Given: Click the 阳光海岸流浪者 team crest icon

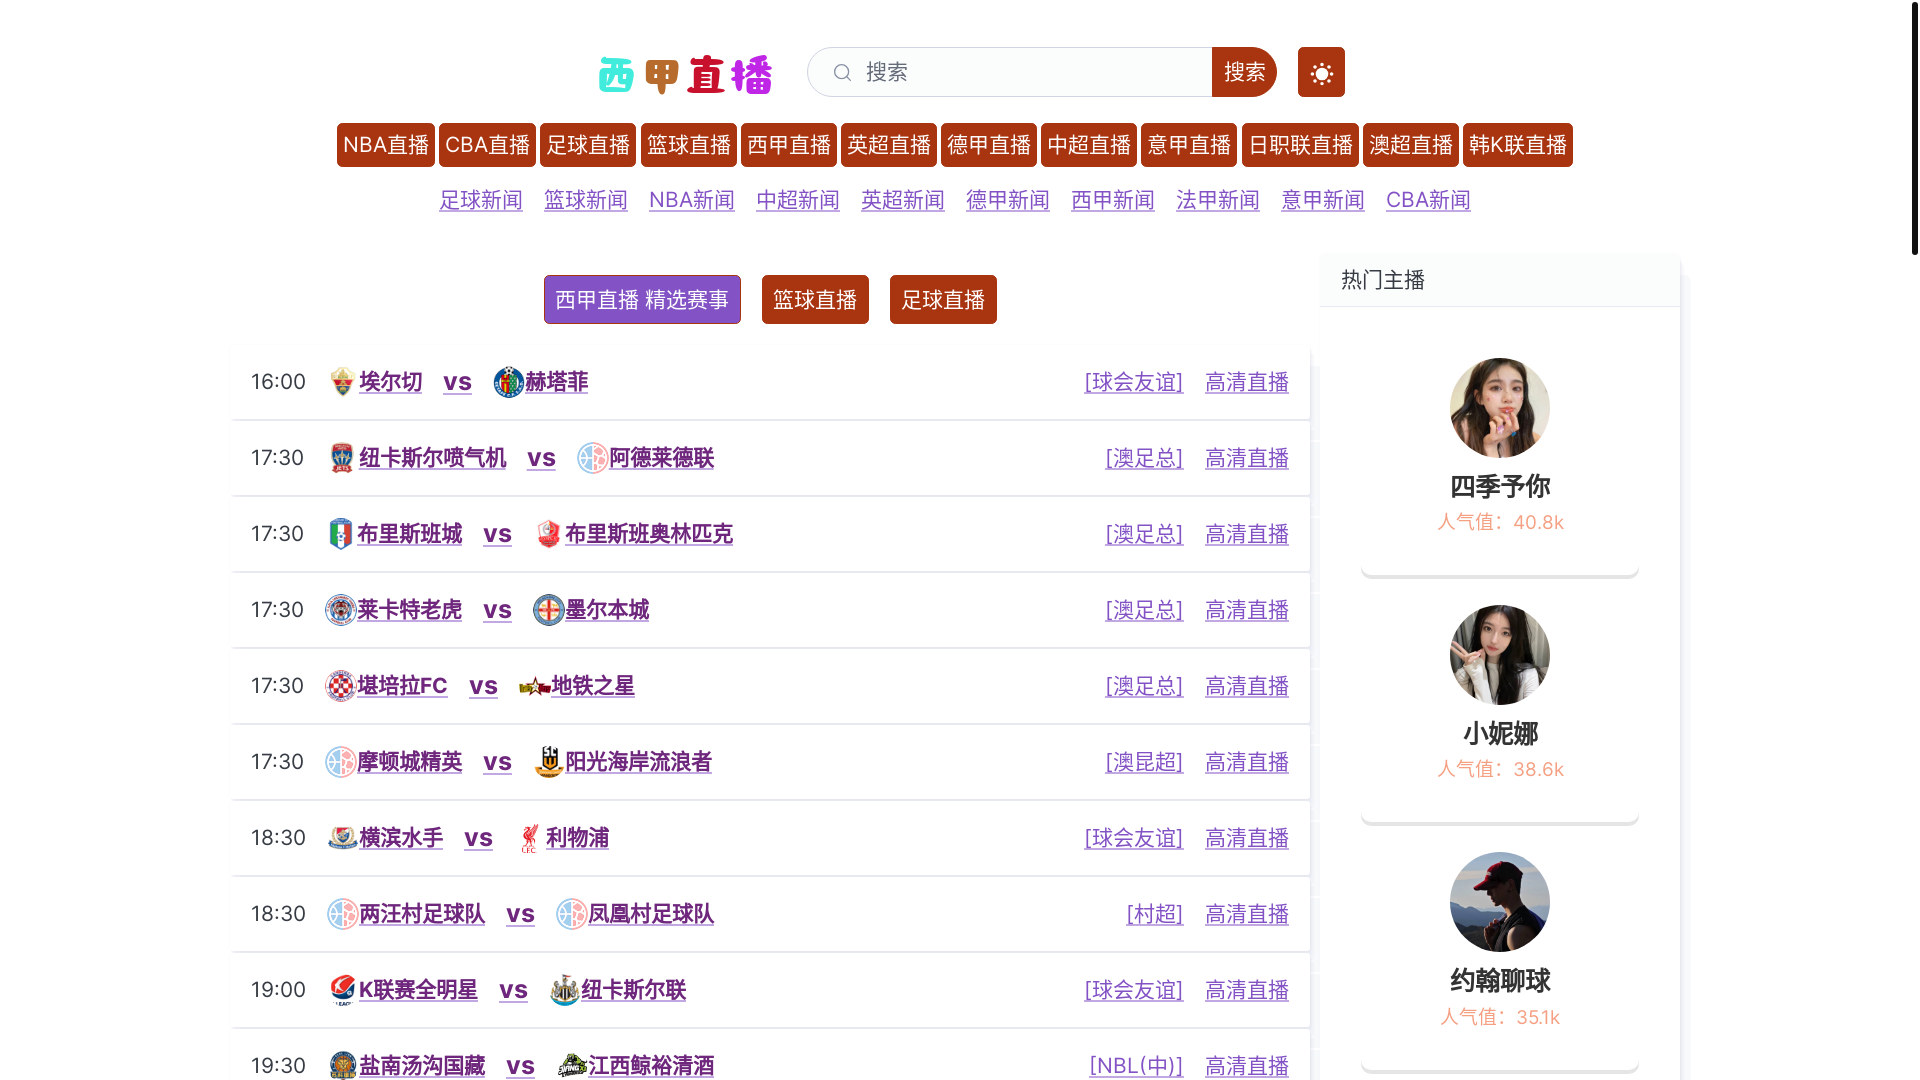Looking at the screenshot, I should [548, 762].
